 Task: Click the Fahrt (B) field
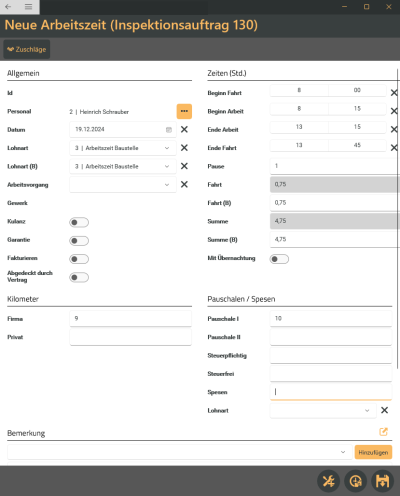(x=334, y=203)
